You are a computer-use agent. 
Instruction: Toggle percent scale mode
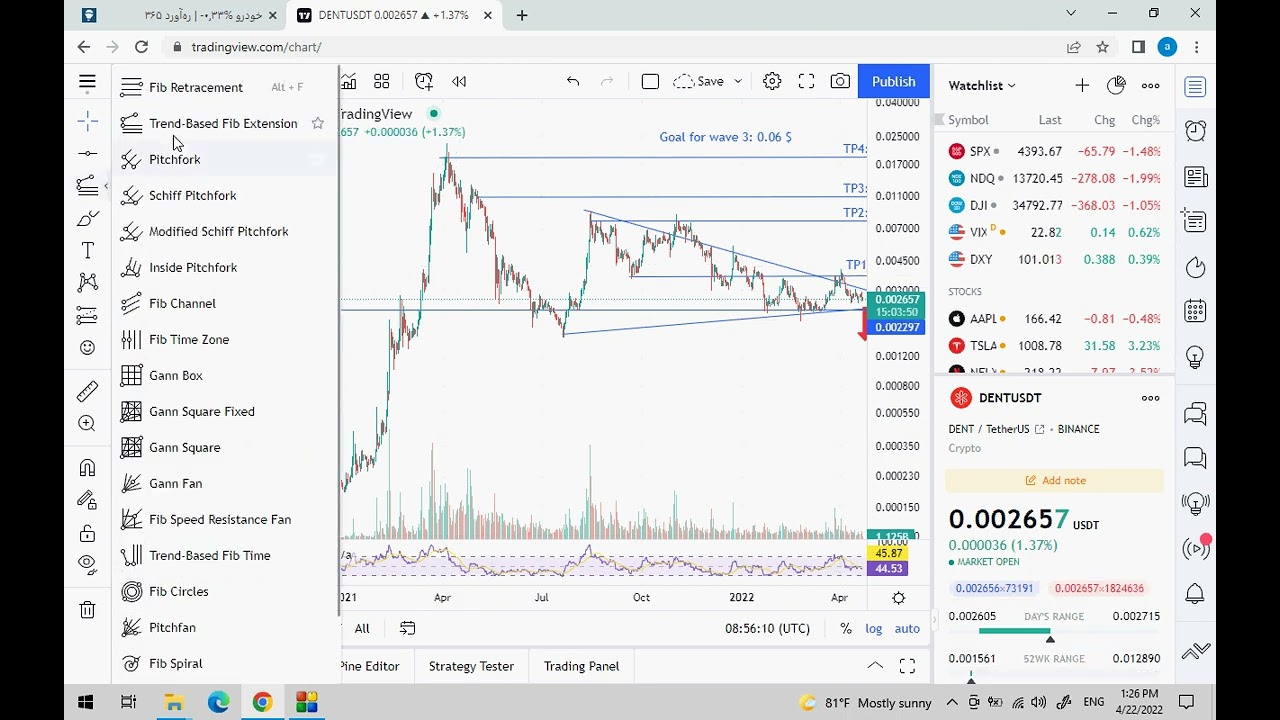pyautogui.click(x=846, y=628)
